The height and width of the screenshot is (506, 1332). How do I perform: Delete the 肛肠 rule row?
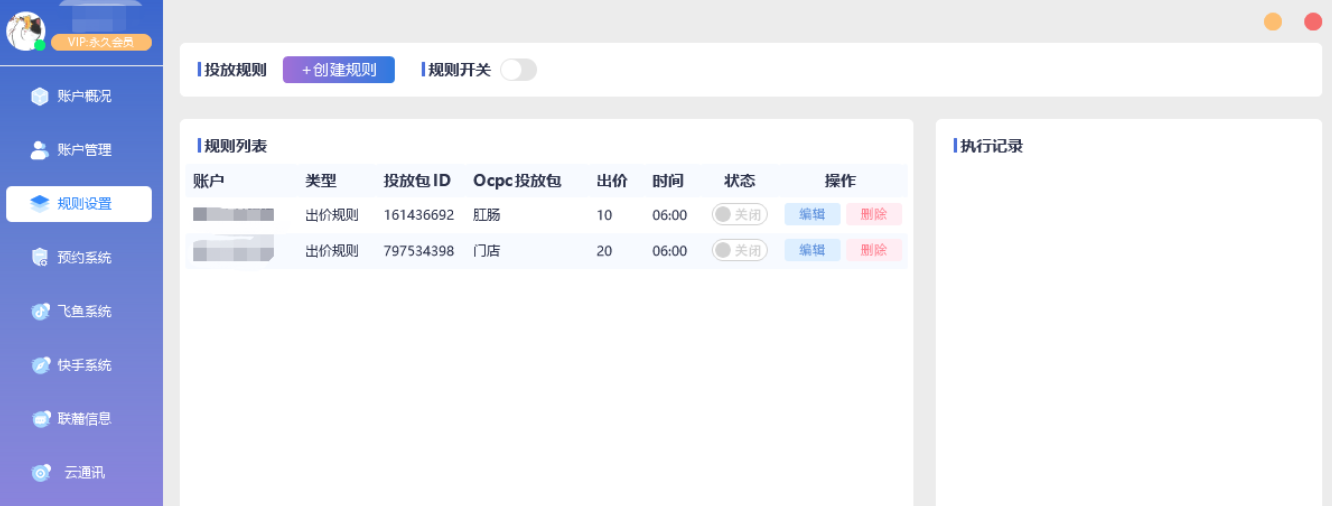[x=873, y=215]
